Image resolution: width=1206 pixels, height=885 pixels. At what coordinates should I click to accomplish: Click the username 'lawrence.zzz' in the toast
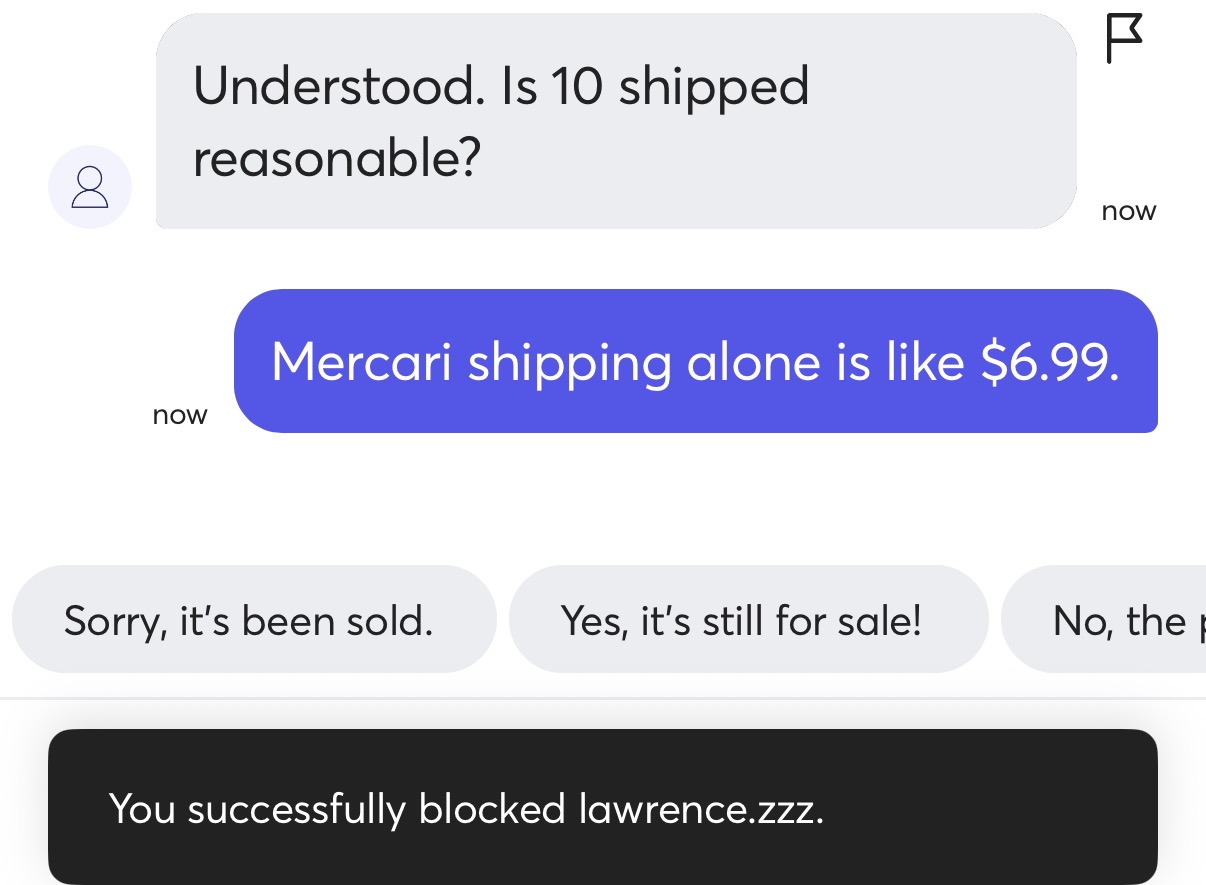click(701, 808)
